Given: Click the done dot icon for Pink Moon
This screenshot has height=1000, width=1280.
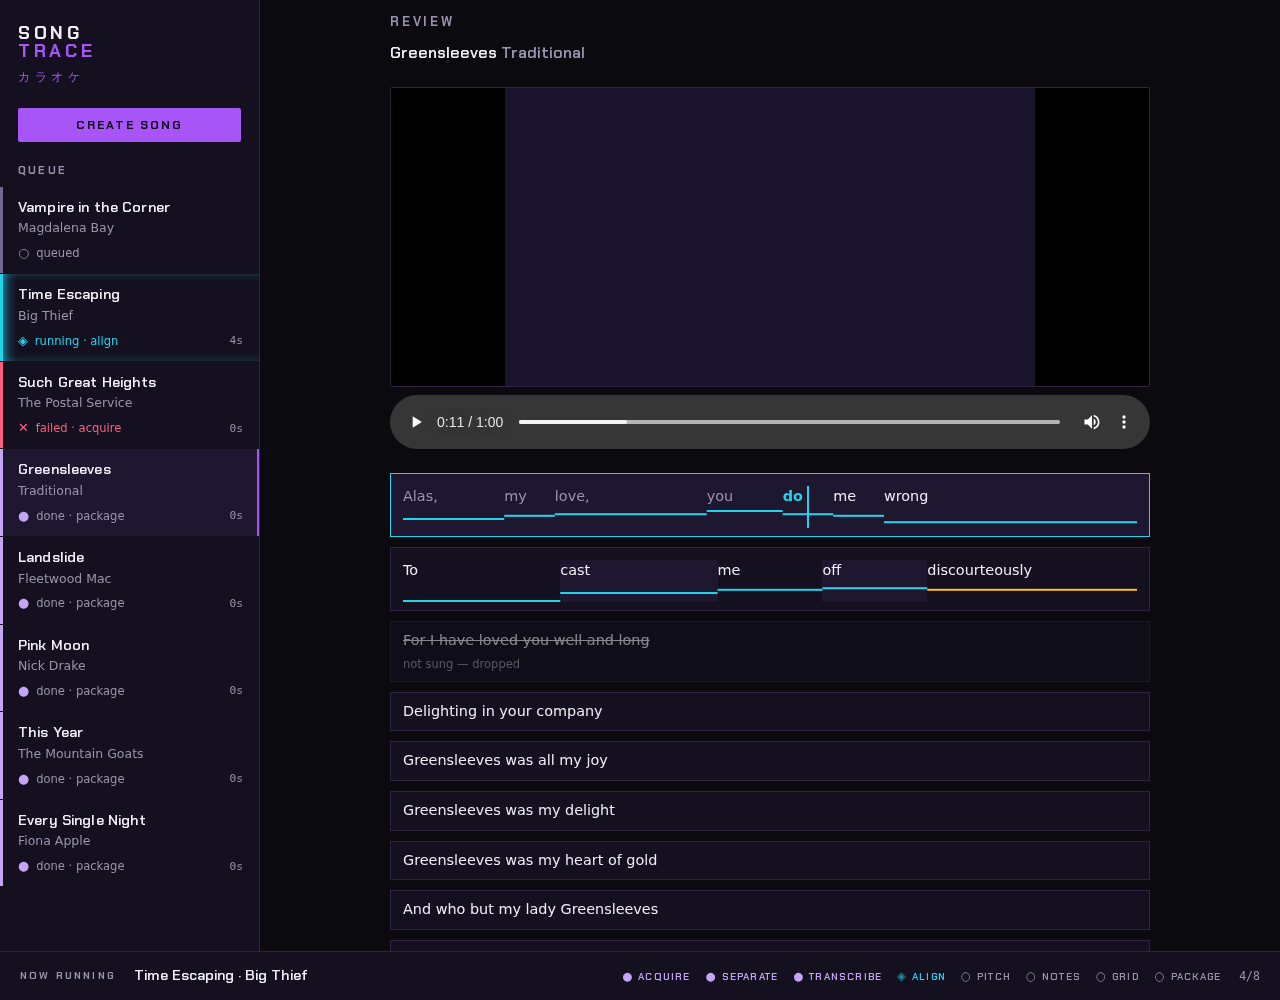Looking at the screenshot, I should [24, 691].
